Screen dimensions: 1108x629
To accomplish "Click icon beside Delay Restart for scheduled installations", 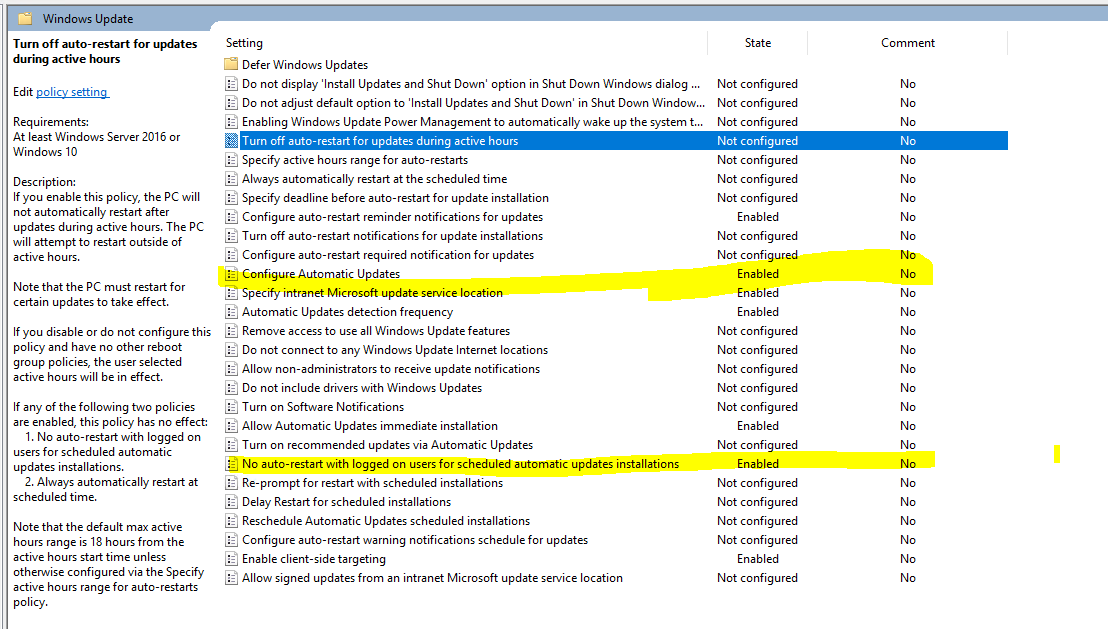I will click(232, 502).
